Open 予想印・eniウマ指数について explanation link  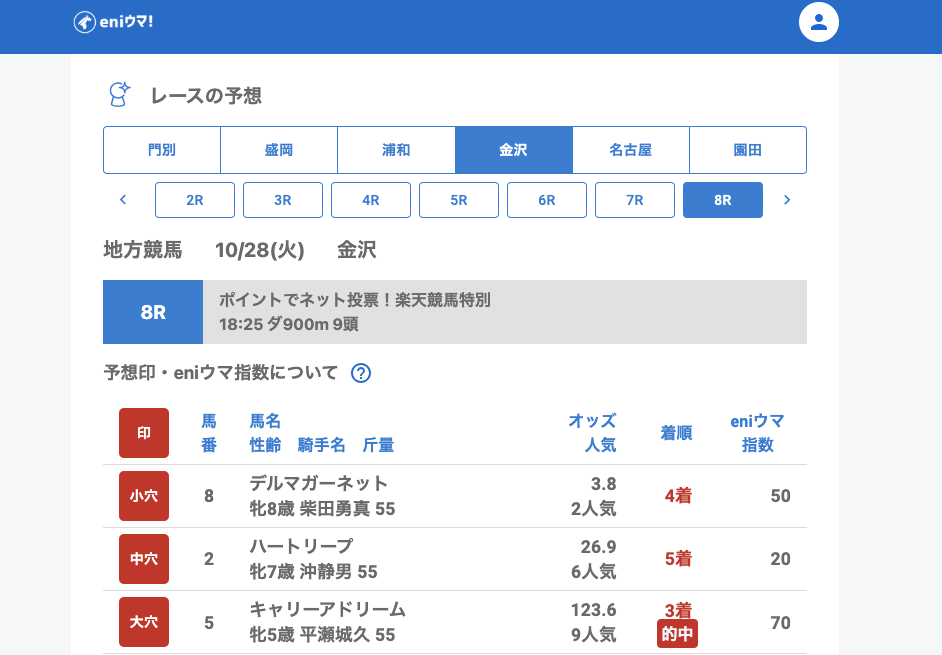point(221,373)
